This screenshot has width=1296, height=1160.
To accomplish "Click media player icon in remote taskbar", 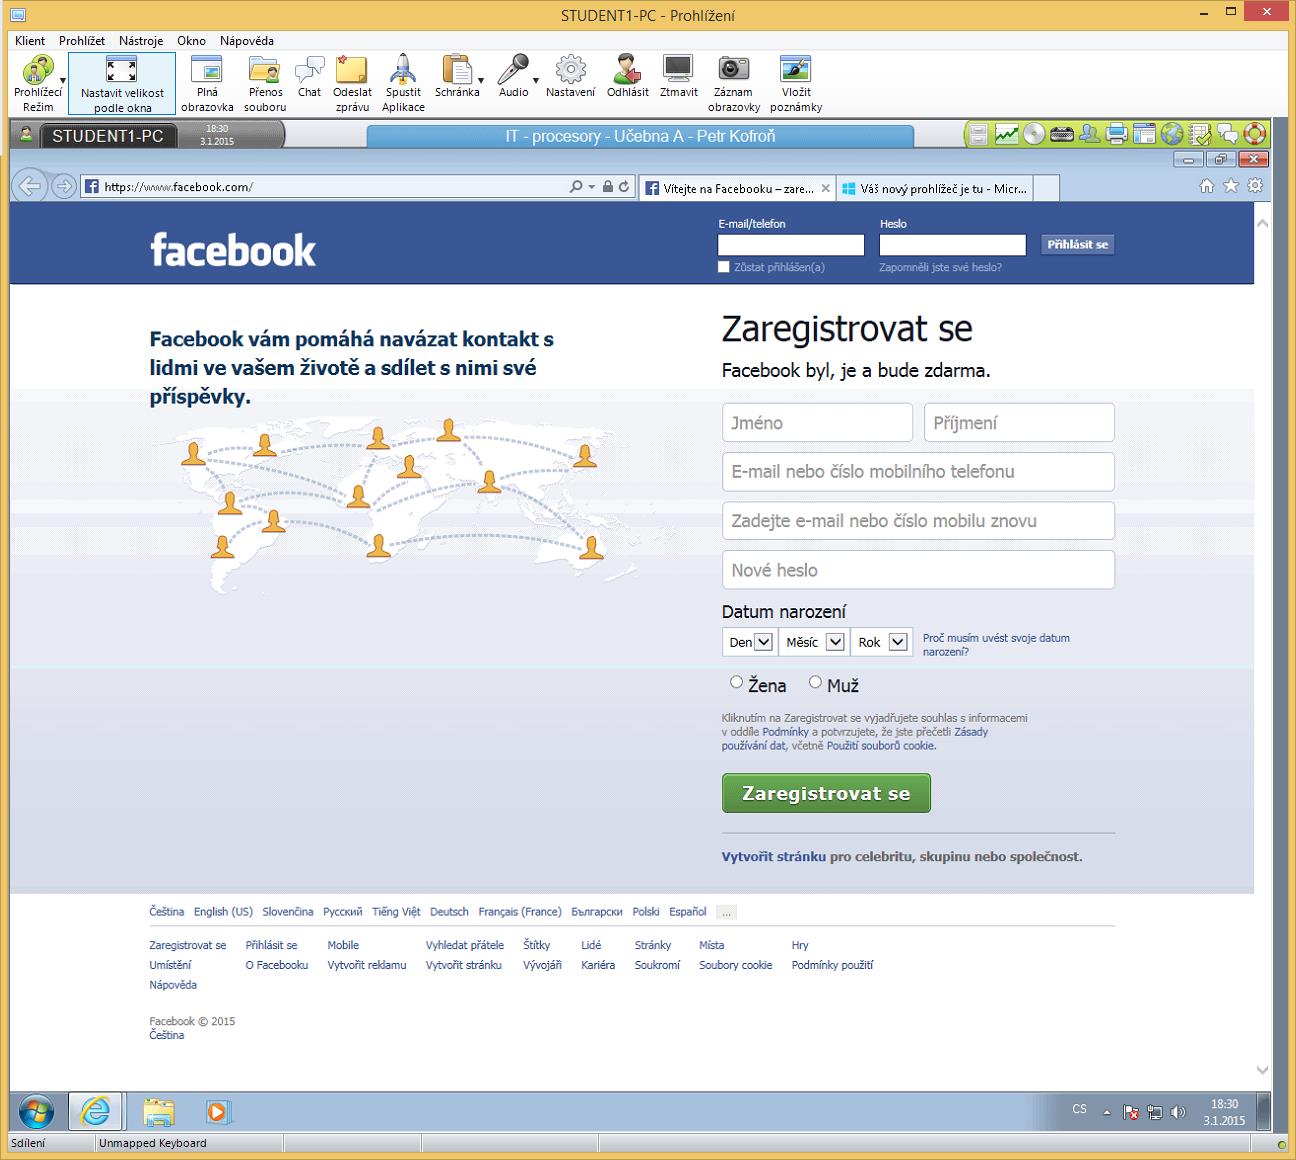I will 217,1111.
